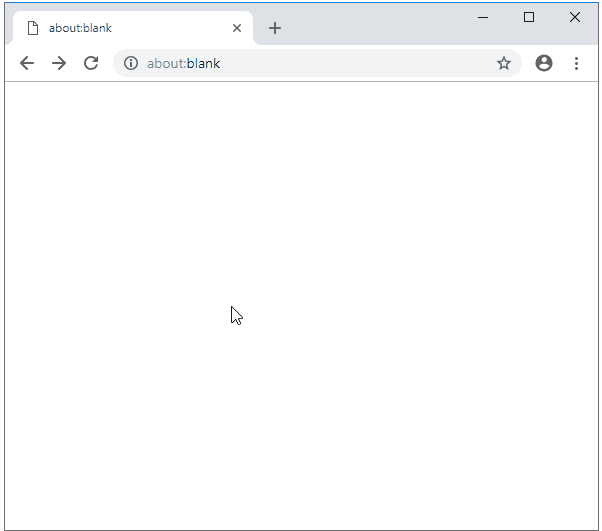Image resolution: width=602 pixels, height=531 pixels.
Task: Select the about:blank tab
Action: (130, 28)
